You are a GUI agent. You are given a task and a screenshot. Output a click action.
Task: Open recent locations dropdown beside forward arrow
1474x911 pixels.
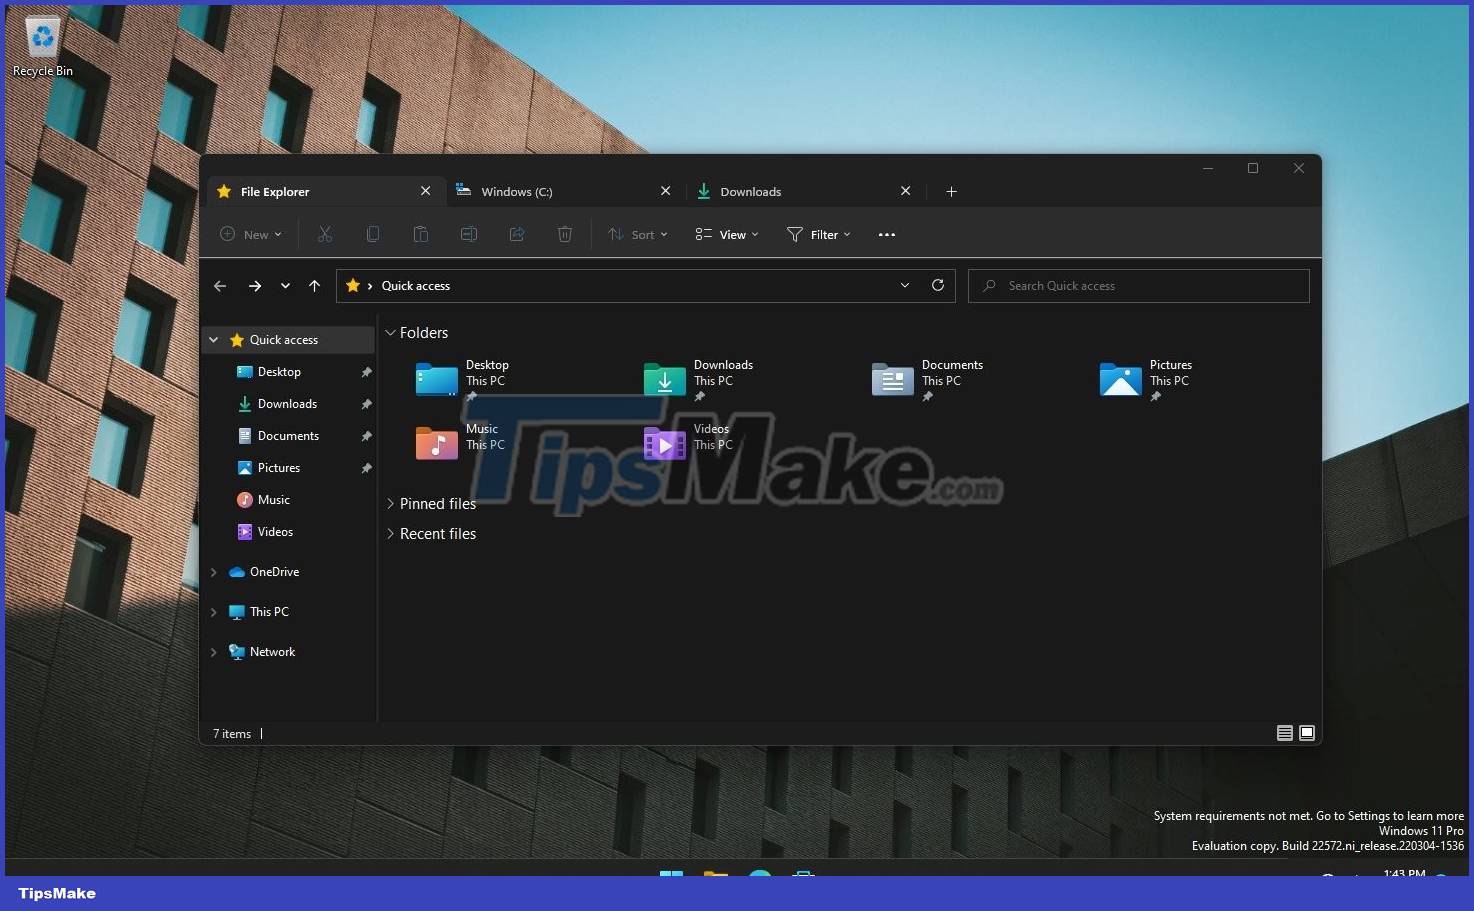point(285,286)
